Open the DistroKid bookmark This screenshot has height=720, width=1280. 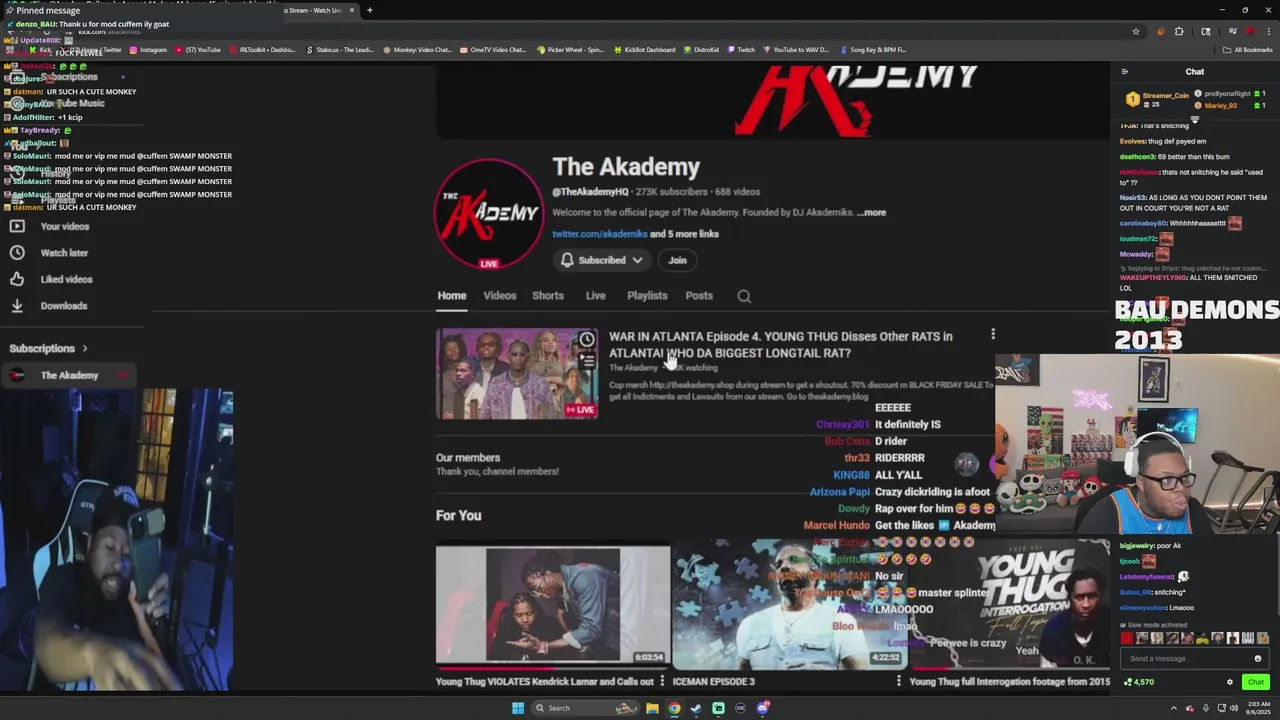(701, 50)
